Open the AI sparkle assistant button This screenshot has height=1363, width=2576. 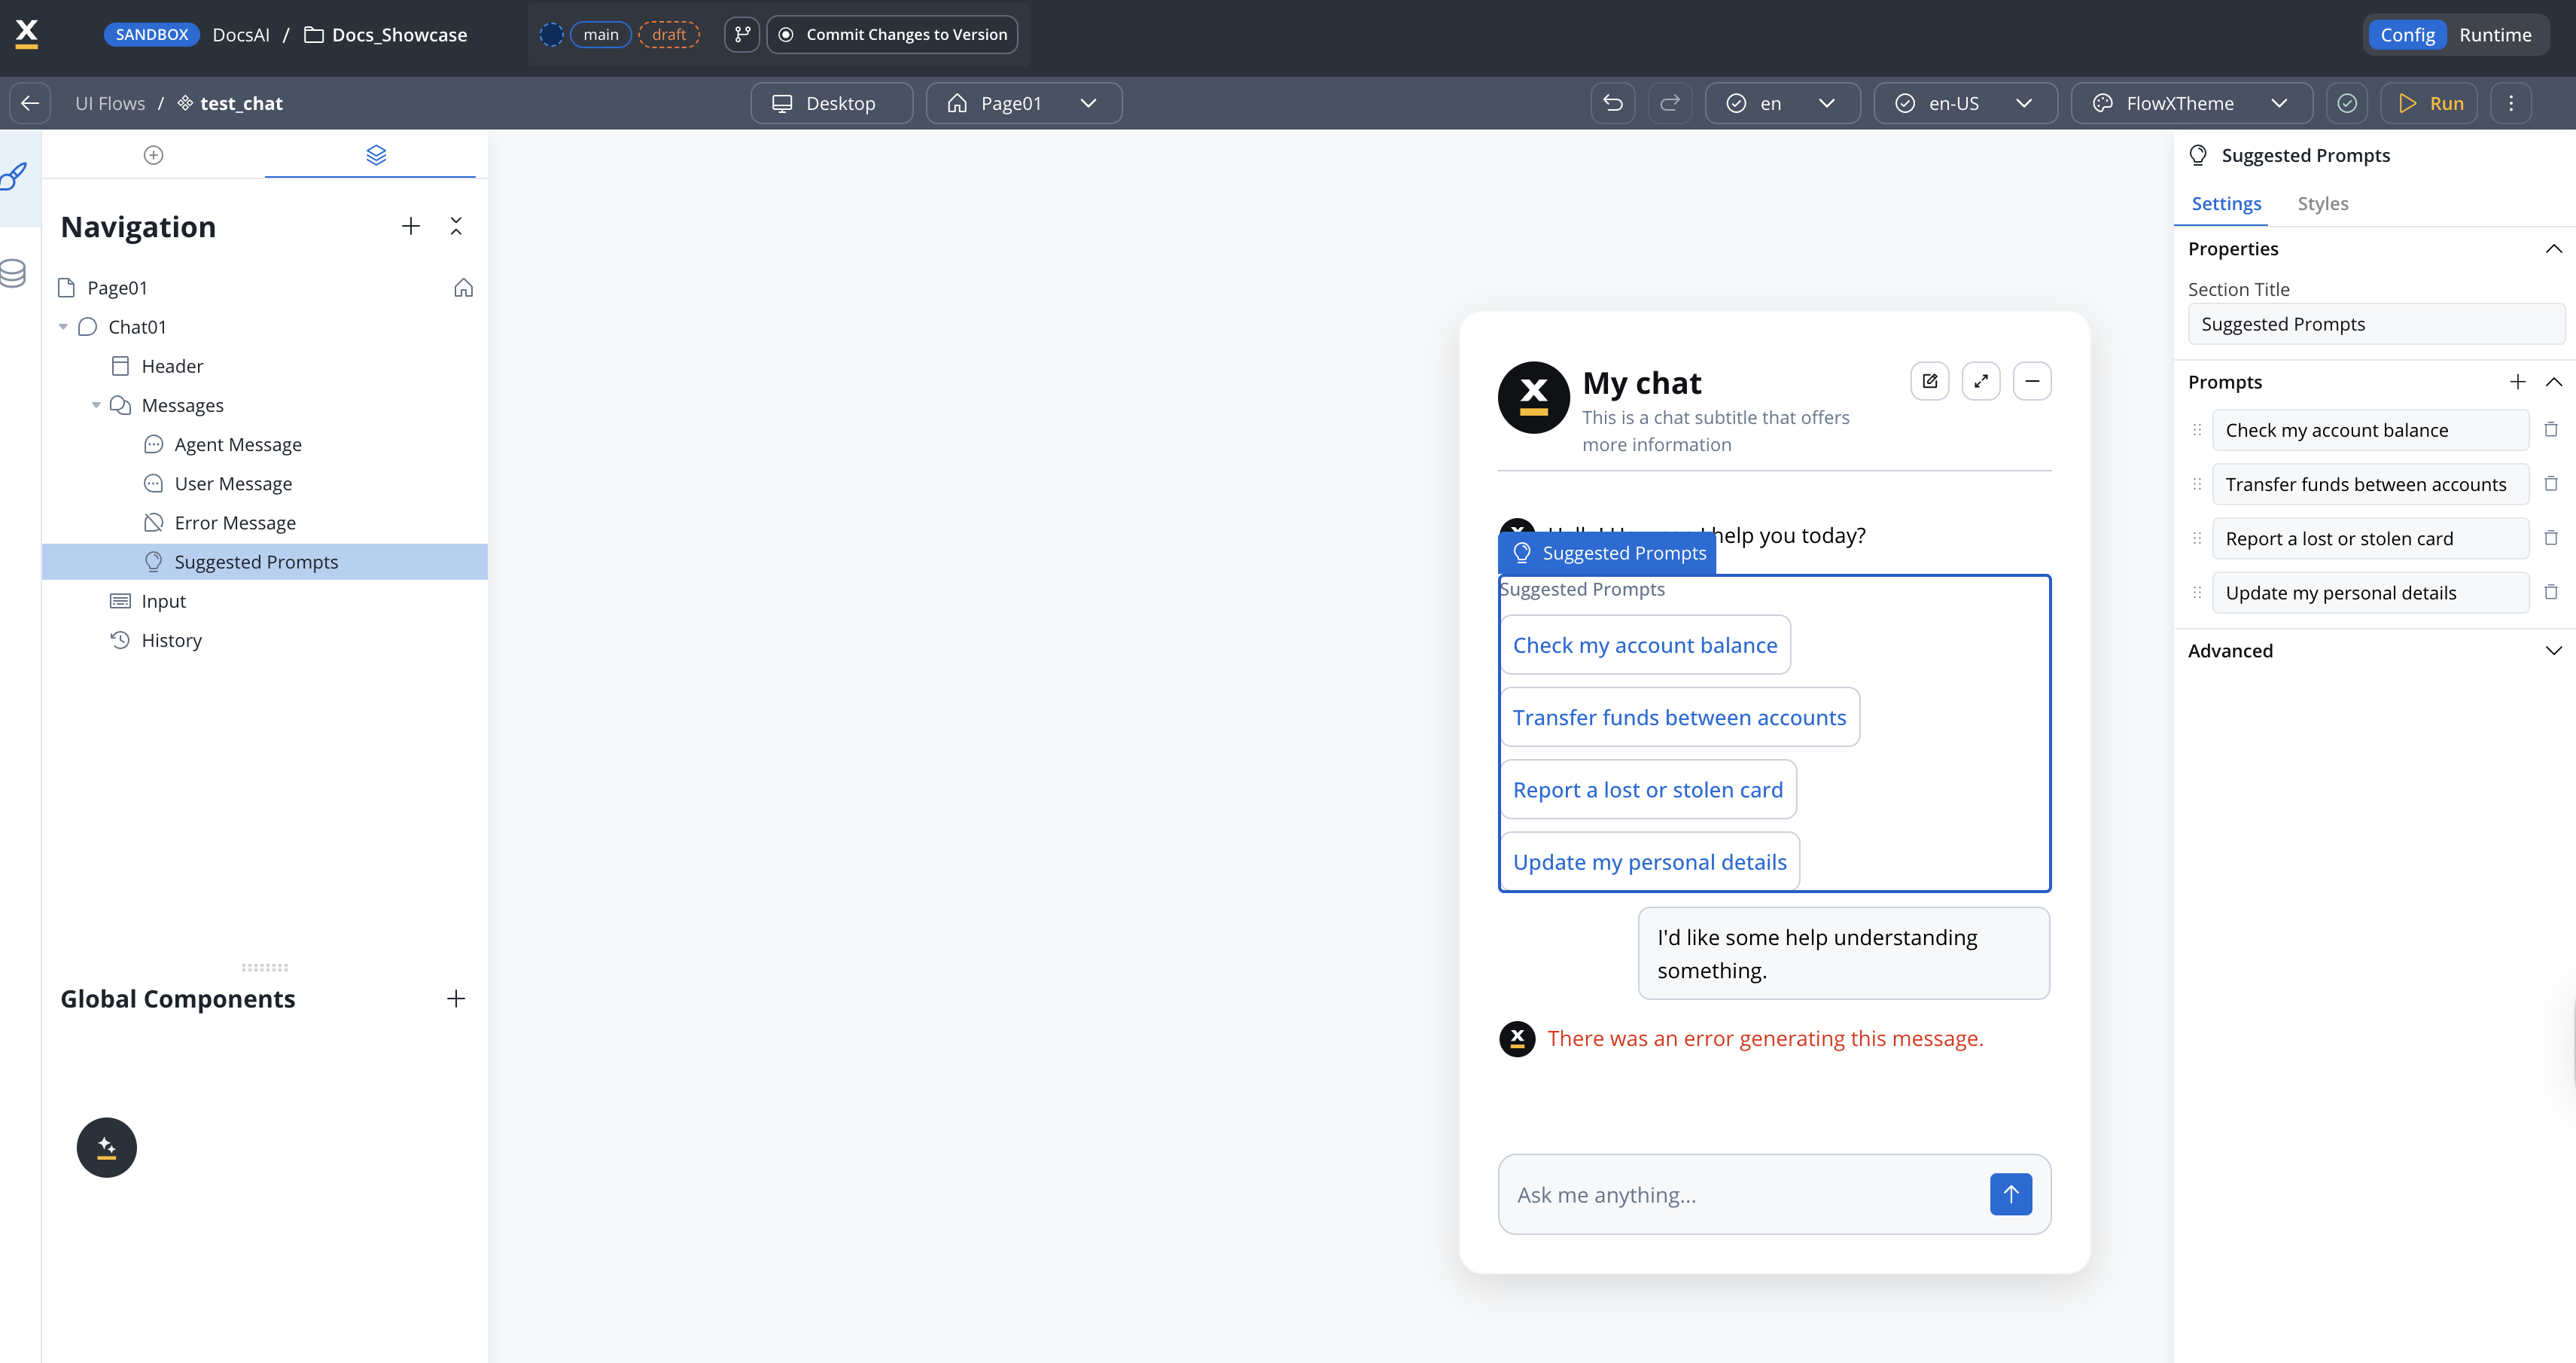(x=107, y=1147)
